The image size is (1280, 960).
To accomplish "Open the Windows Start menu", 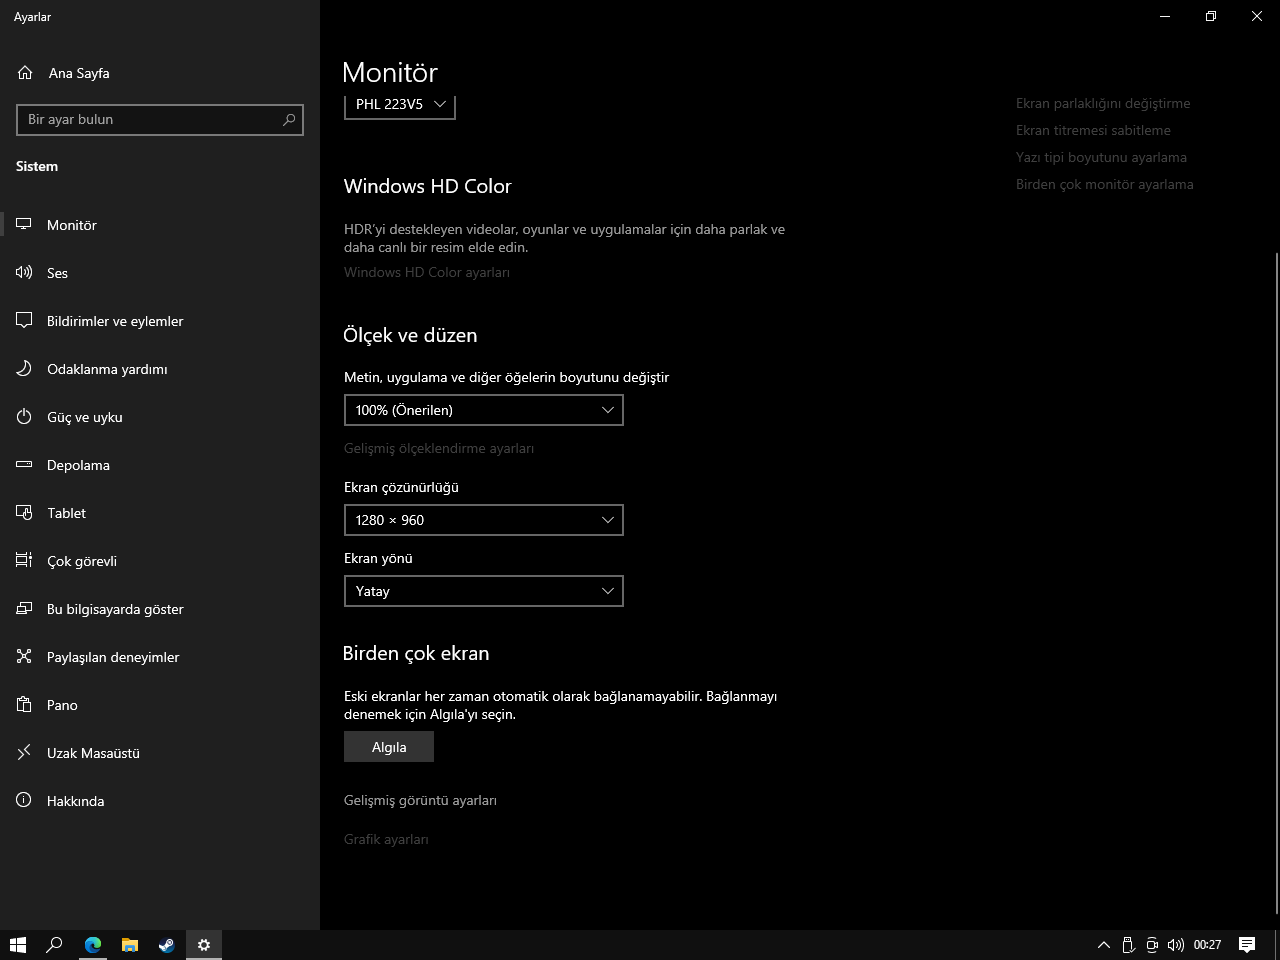I will pos(18,945).
